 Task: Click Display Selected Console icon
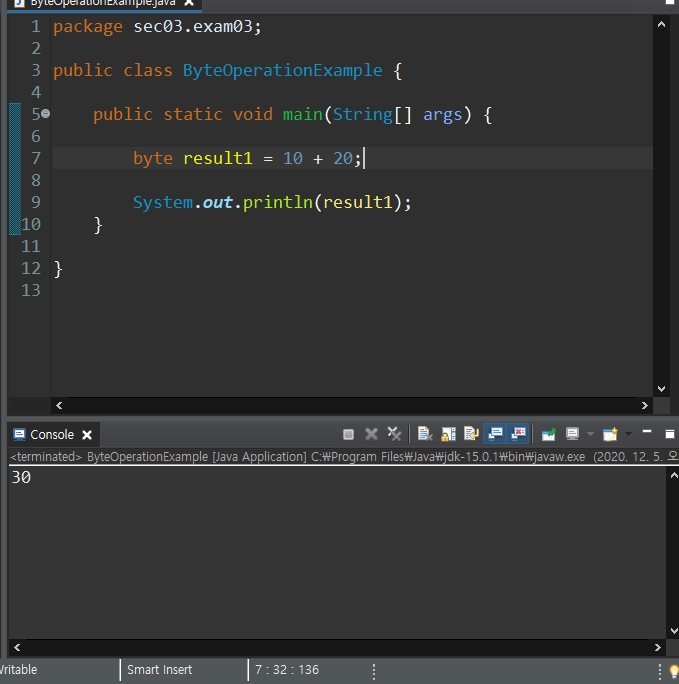coord(572,434)
